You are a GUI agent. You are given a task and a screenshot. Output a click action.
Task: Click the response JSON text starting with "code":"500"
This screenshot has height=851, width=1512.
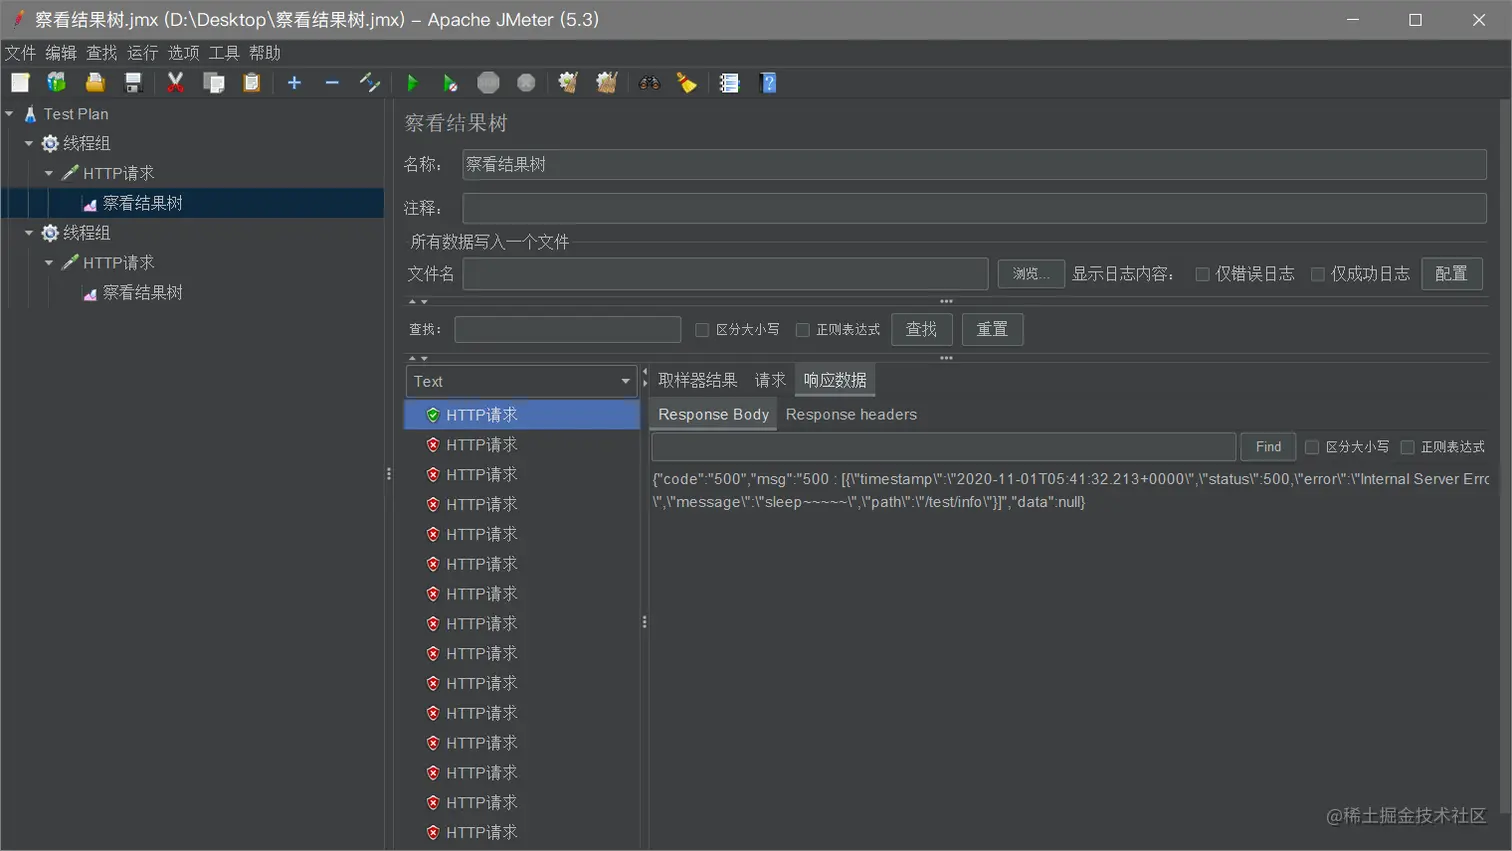coord(1071,490)
